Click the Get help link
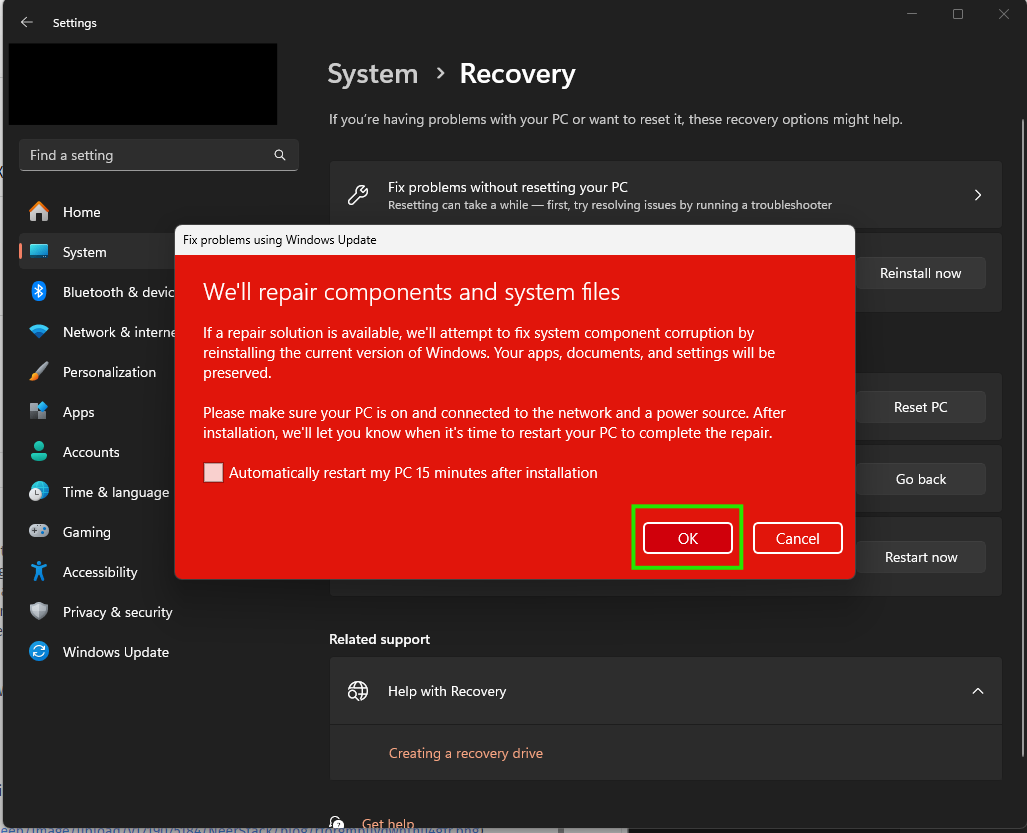 click(x=388, y=824)
